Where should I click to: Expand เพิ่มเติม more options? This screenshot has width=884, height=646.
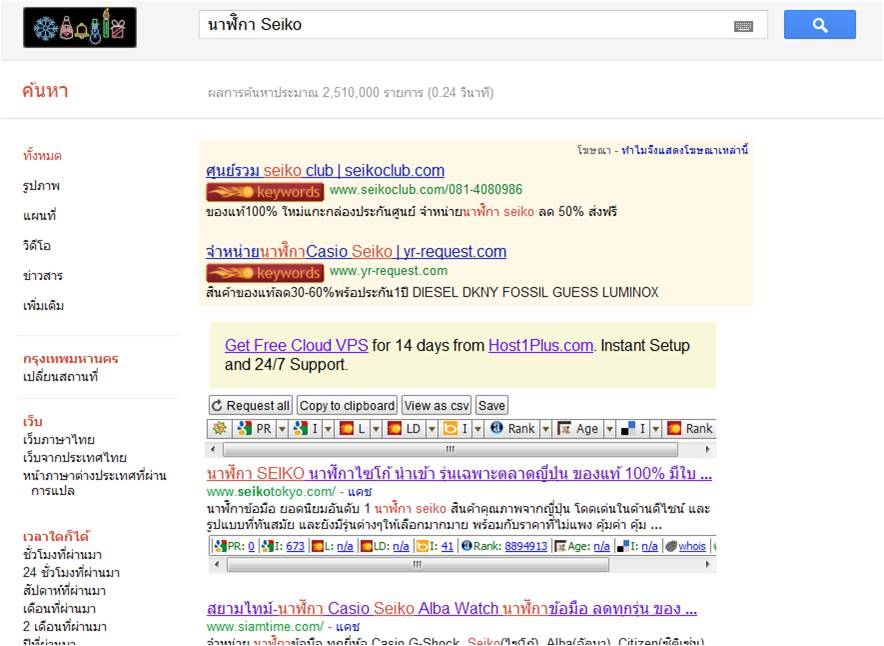click(x=43, y=306)
